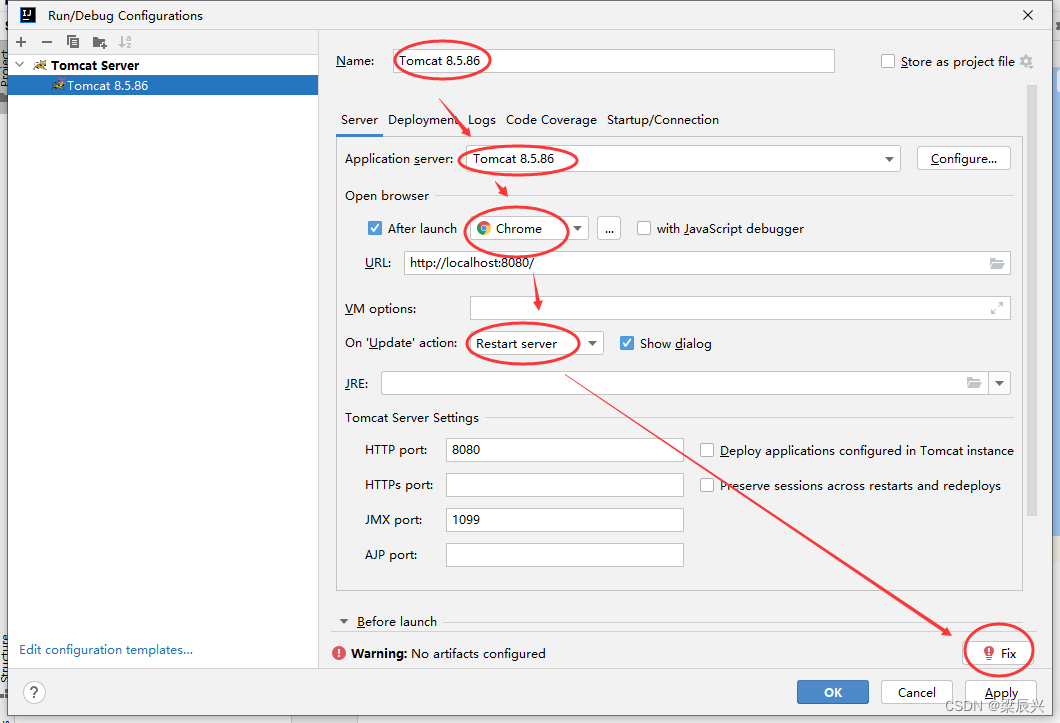Open the Application server dropdown
This screenshot has height=723, width=1060.
(x=888, y=159)
